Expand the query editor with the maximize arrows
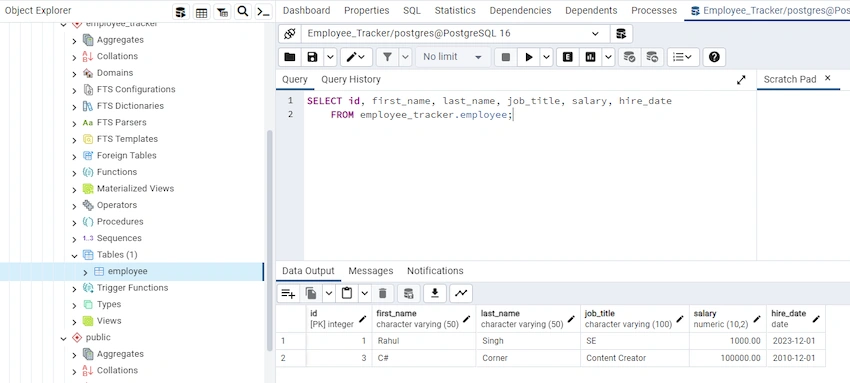 741,80
